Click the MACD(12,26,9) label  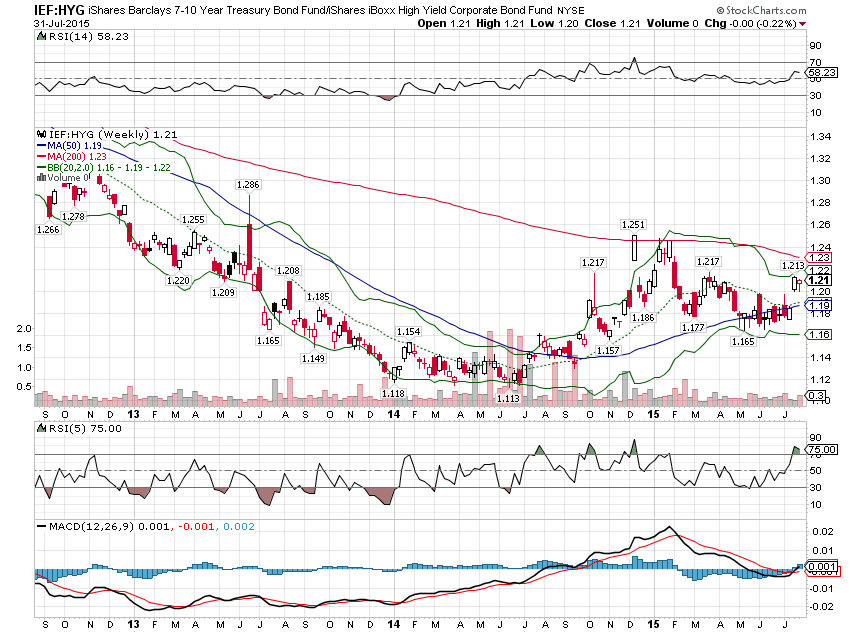click(92, 526)
